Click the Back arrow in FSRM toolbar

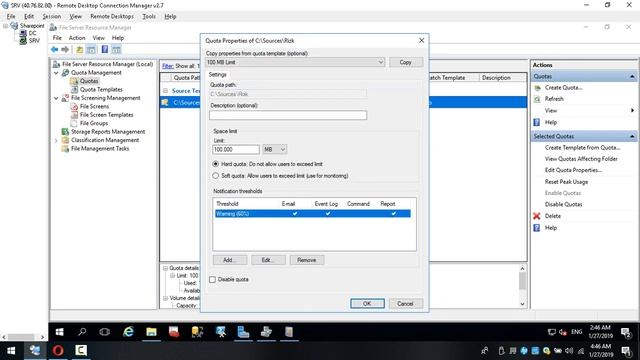coord(54,49)
